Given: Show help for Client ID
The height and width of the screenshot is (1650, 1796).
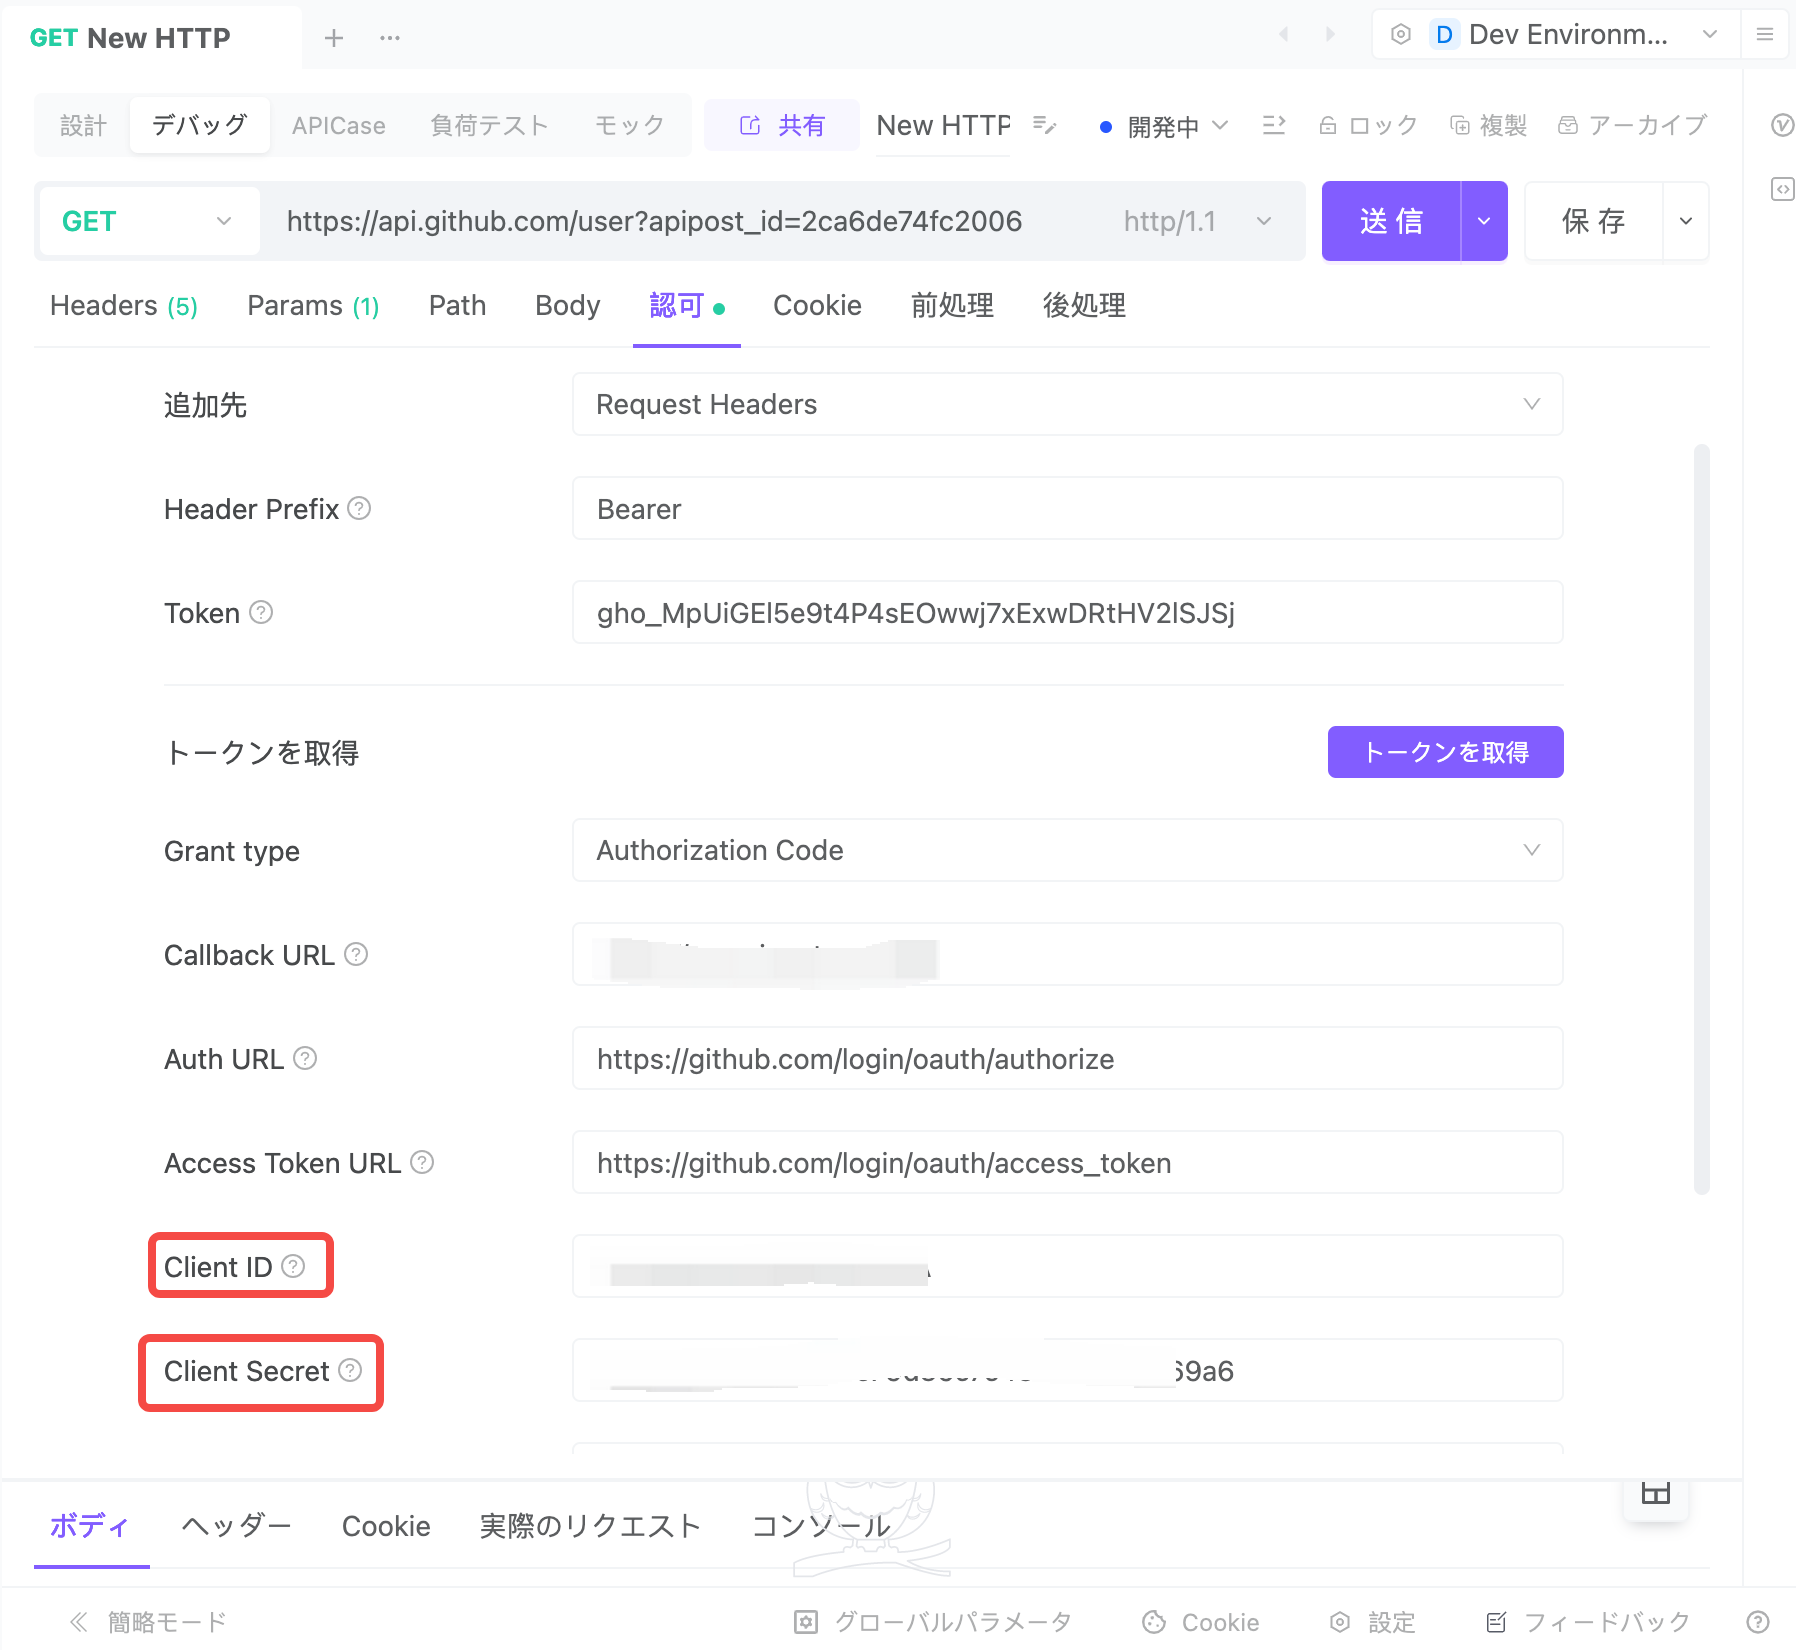Looking at the screenshot, I should click(293, 1266).
